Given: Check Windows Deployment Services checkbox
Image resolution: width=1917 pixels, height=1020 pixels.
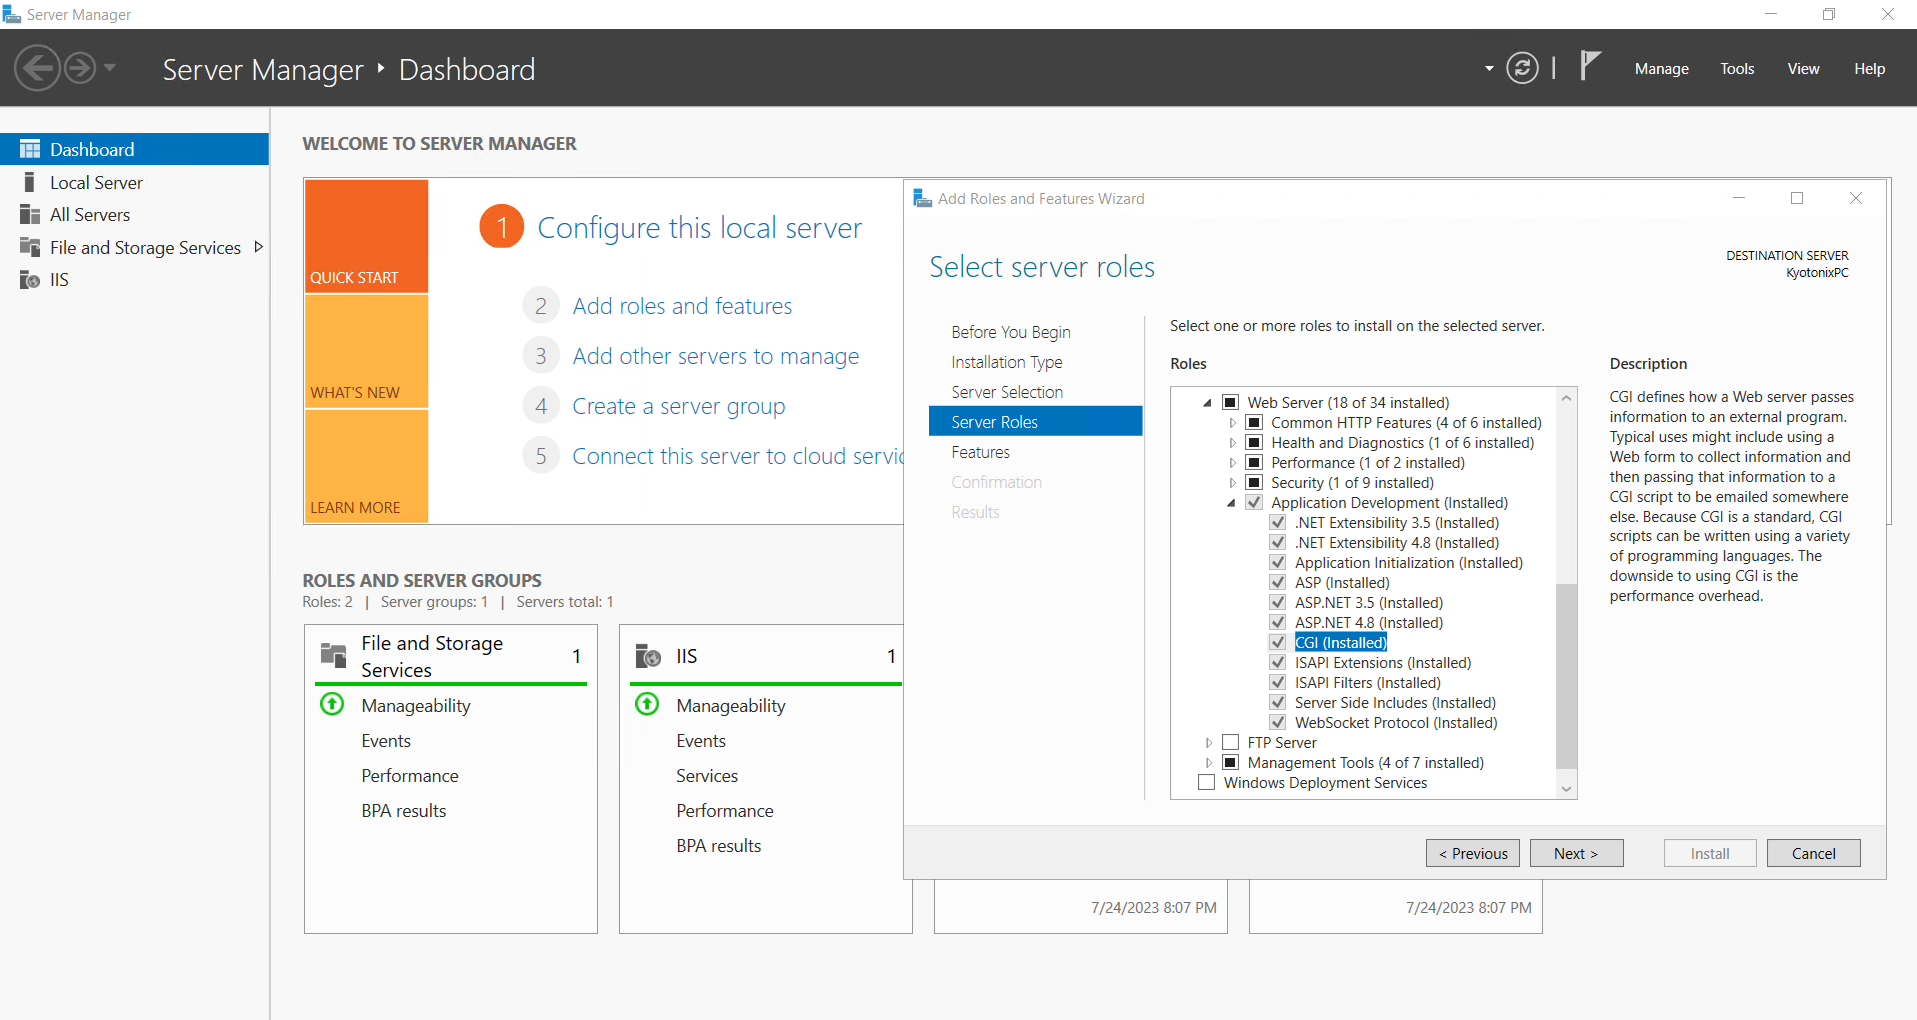Looking at the screenshot, I should (1207, 782).
